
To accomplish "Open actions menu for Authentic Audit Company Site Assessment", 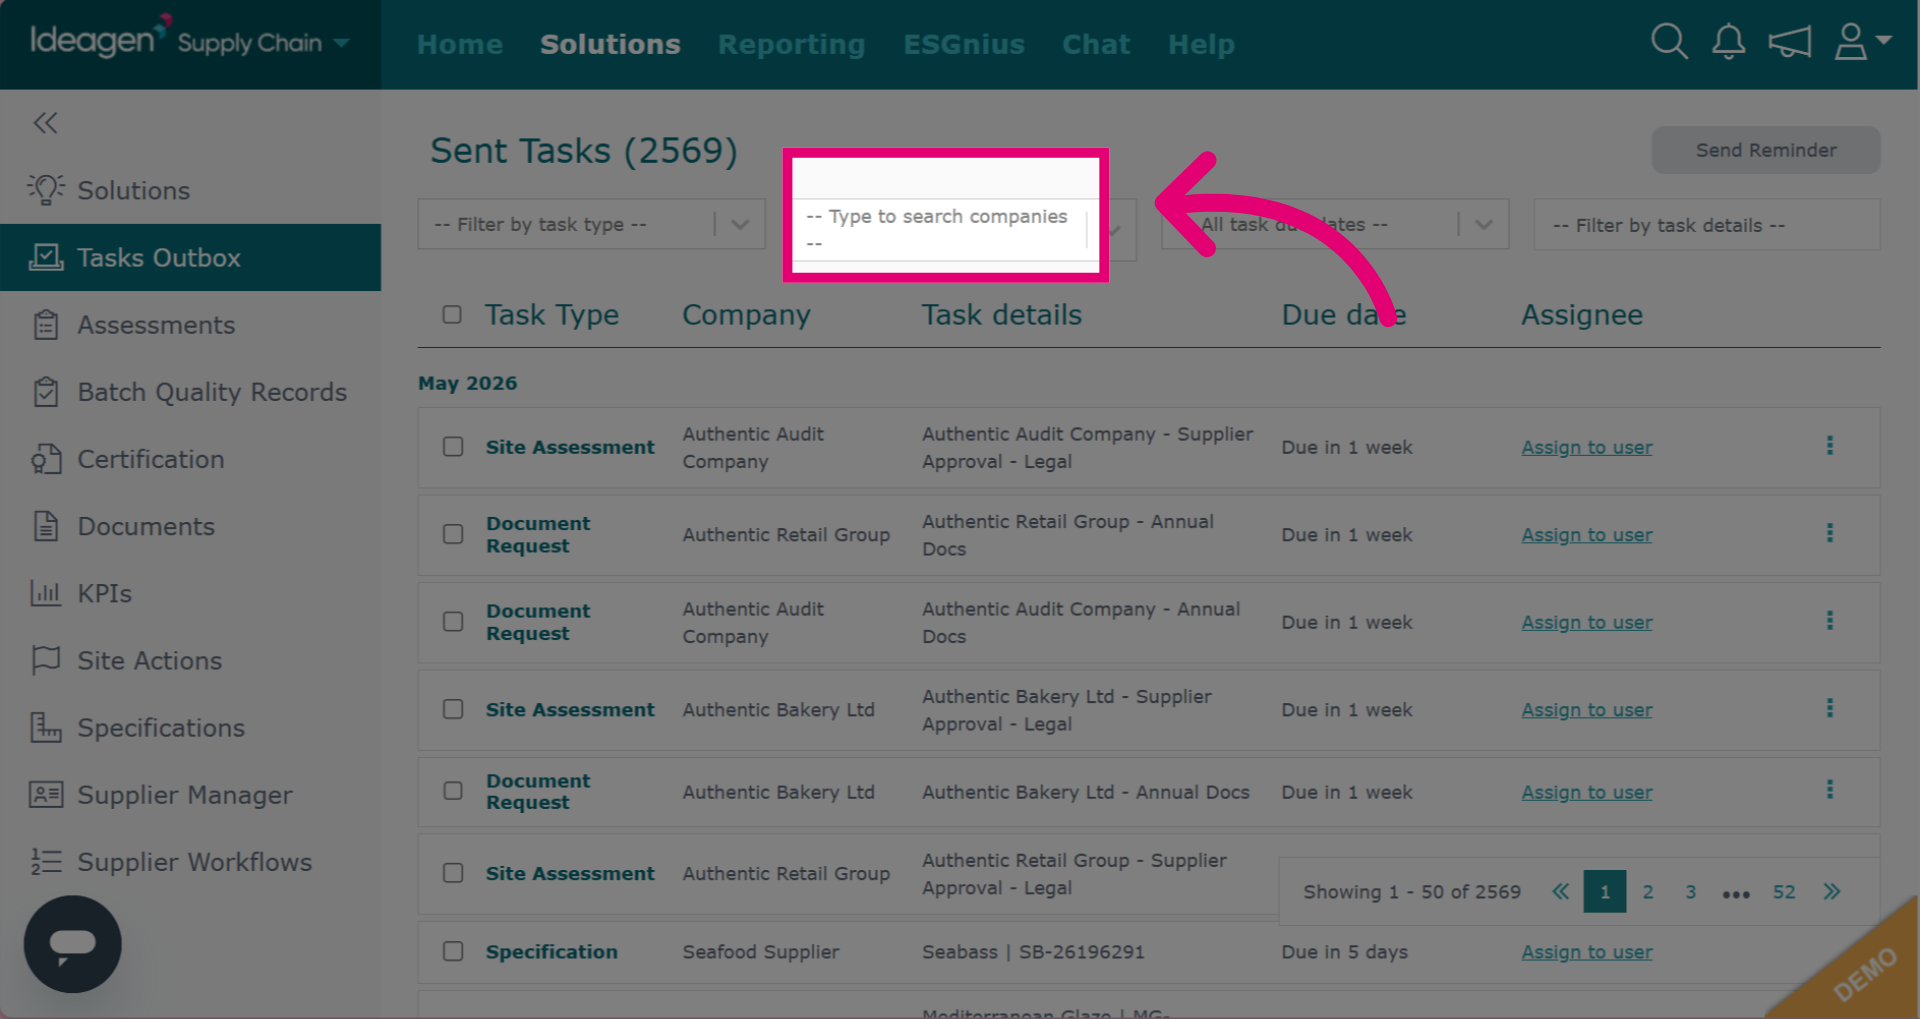I will [1830, 446].
